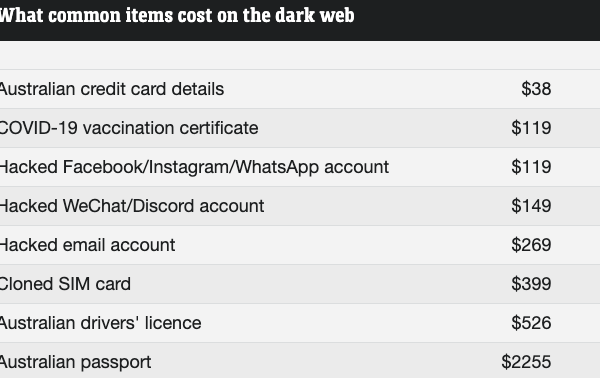Click the $149 price value
600x378 pixels.
pyautogui.click(x=531, y=206)
